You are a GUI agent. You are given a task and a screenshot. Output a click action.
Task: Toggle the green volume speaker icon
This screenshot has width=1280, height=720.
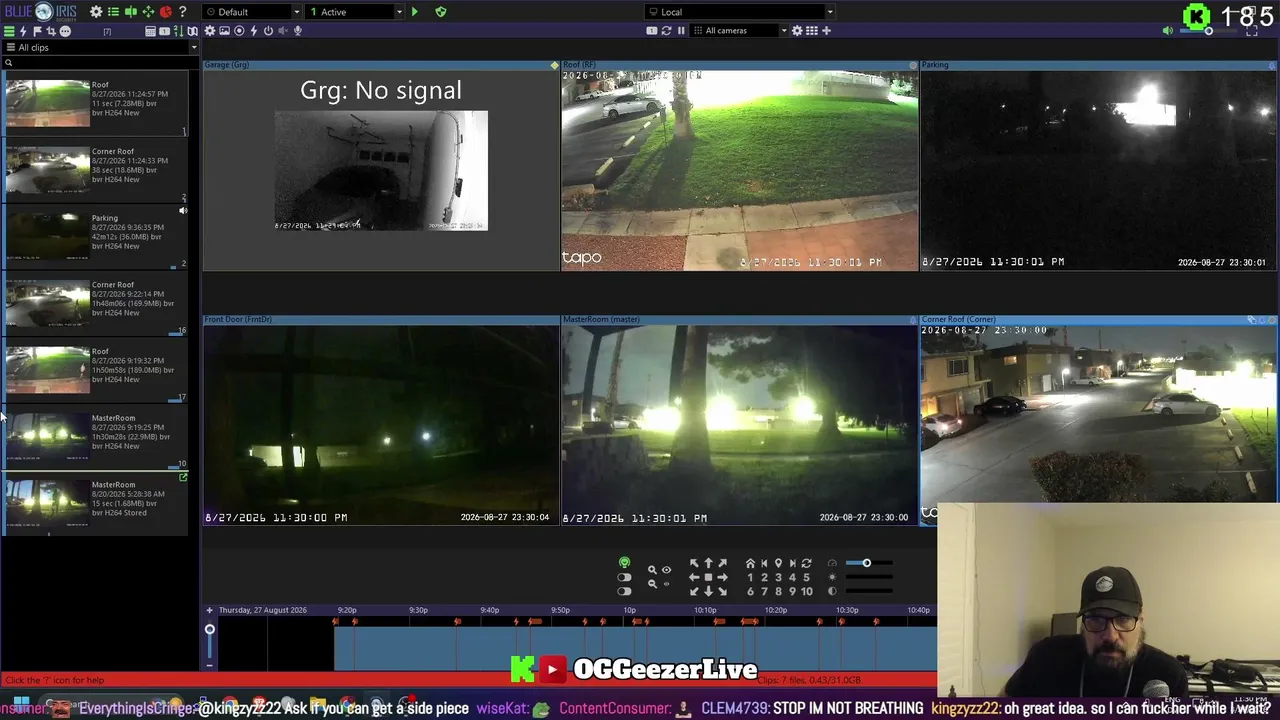[1168, 31]
